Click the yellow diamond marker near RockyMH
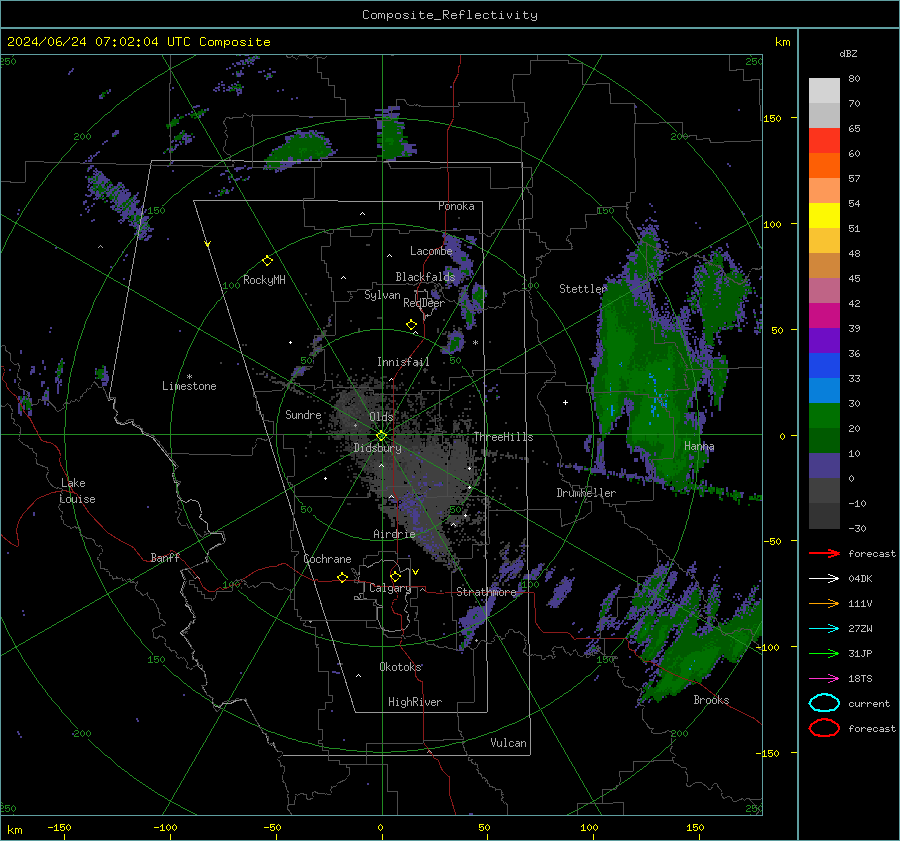The width and height of the screenshot is (900, 841). click(267, 261)
